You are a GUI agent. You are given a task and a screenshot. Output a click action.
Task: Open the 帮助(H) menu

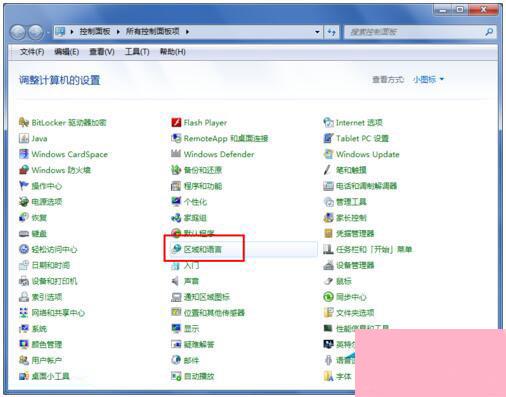tap(172, 52)
